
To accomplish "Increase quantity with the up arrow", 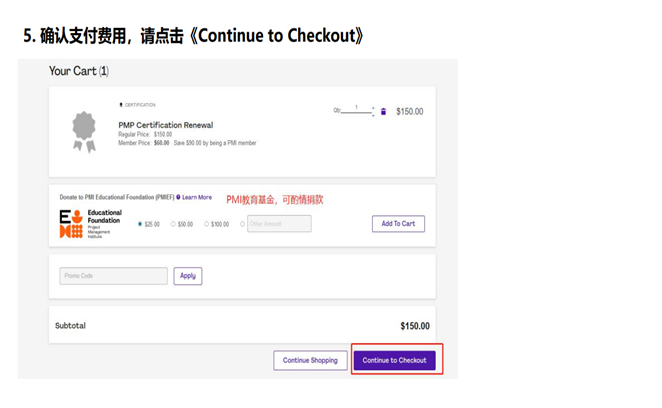I will click(x=373, y=108).
